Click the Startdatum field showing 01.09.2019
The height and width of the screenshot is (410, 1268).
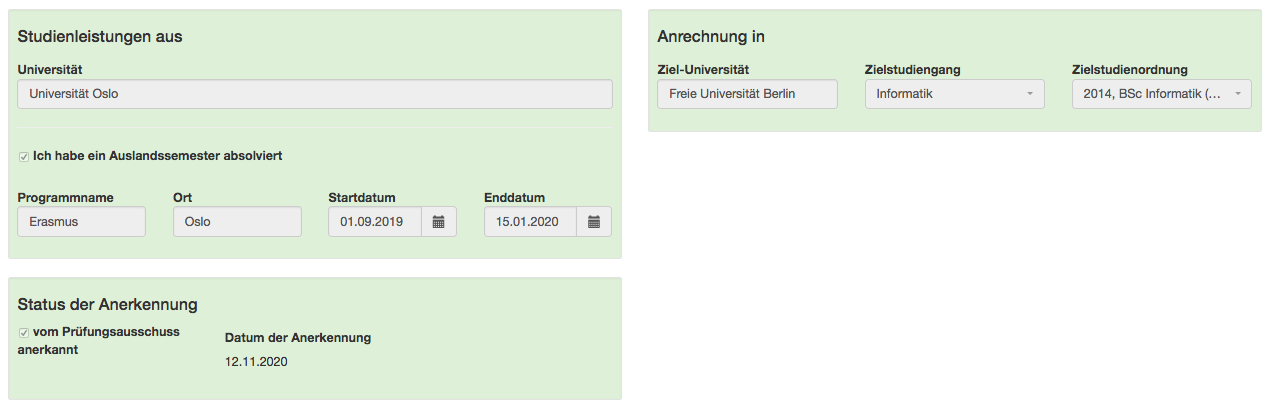(375, 222)
